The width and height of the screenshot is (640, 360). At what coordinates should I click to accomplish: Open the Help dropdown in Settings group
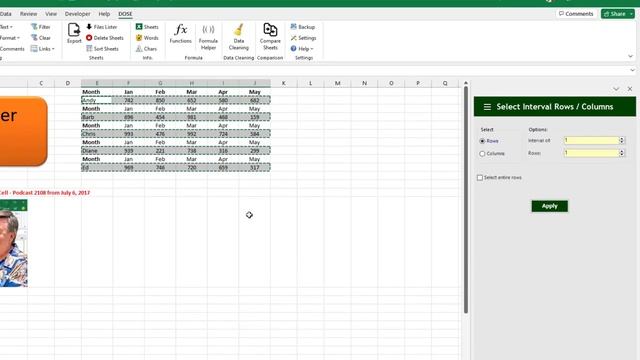[x=302, y=49]
